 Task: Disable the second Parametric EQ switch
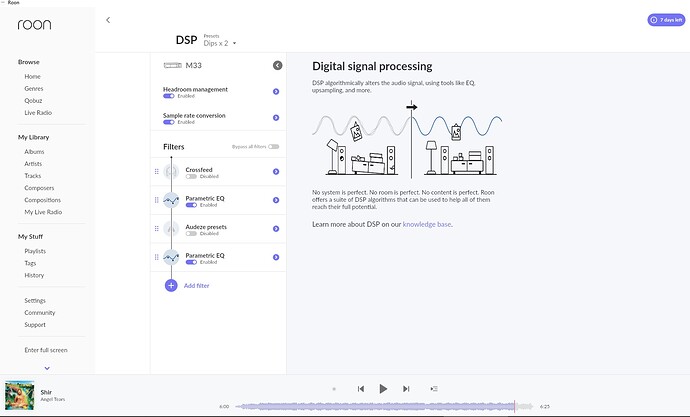tap(191, 262)
